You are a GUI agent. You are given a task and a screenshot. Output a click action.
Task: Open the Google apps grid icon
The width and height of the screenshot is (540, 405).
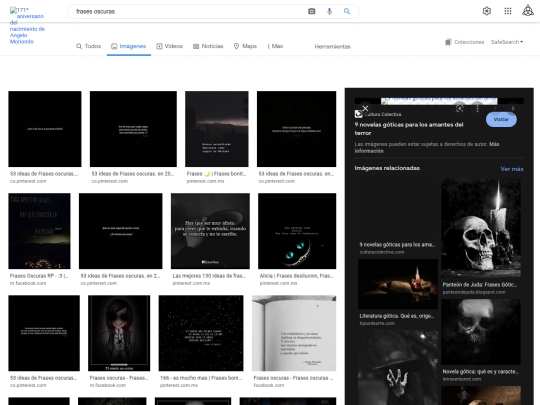(508, 11)
